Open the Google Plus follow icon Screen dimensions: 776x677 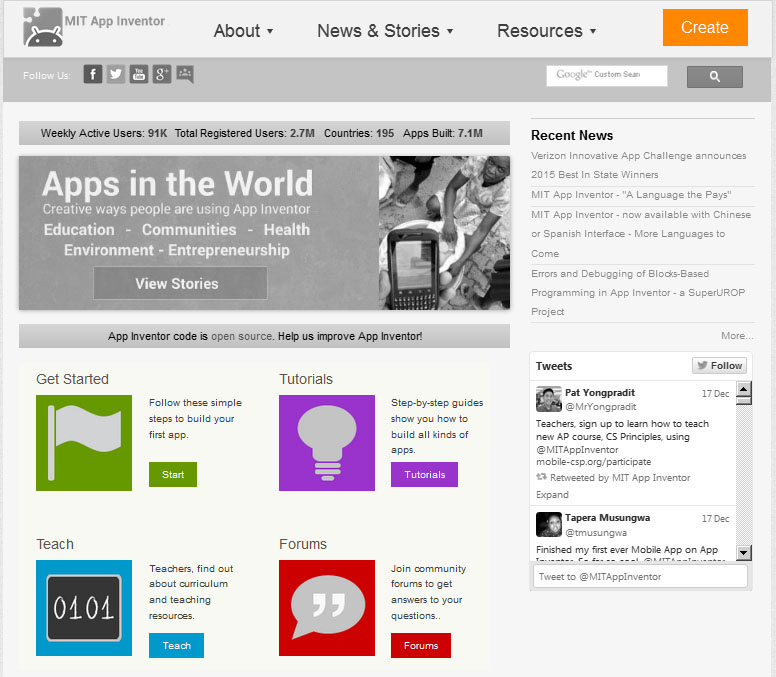tap(161, 74)
